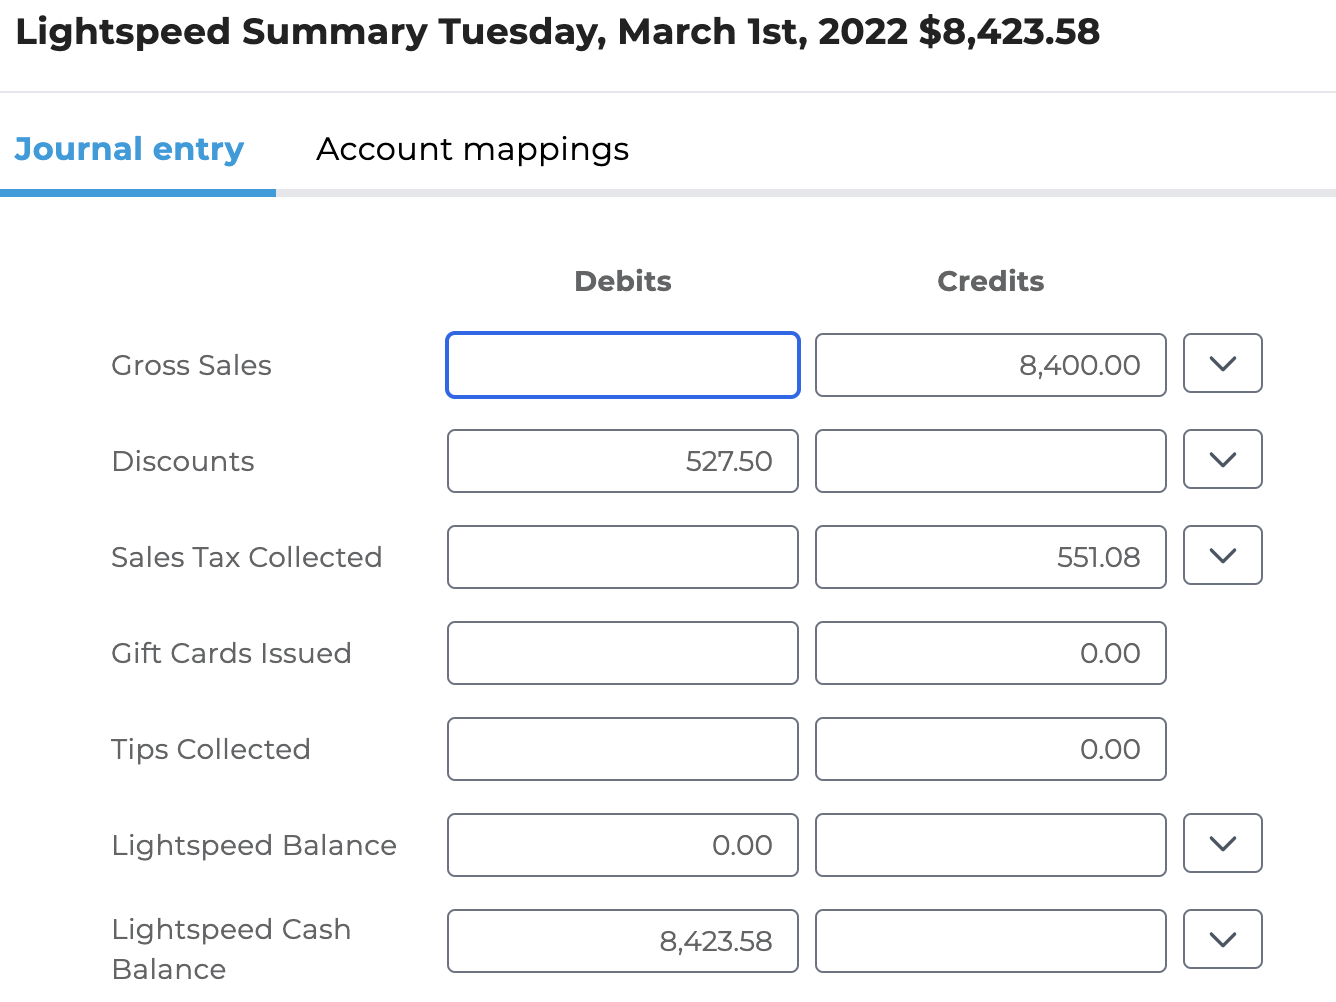Click the Gross Sales credit field 8,400.00
This screenshot has height=1002, width=1336.
pos(991,365)
